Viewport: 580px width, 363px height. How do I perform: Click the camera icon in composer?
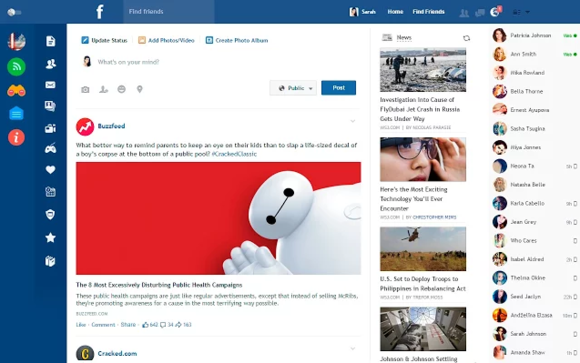point(85,89)
